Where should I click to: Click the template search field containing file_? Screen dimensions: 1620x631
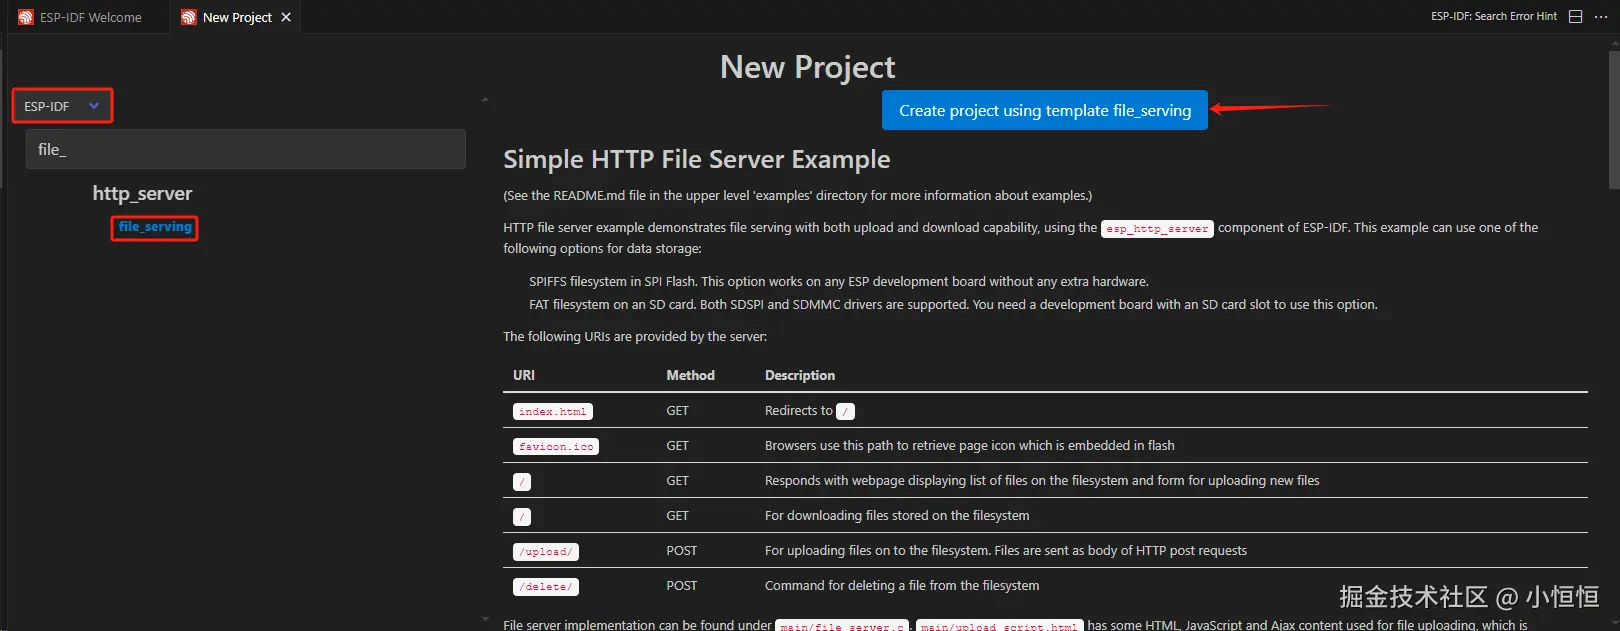(x=246, y=149)
